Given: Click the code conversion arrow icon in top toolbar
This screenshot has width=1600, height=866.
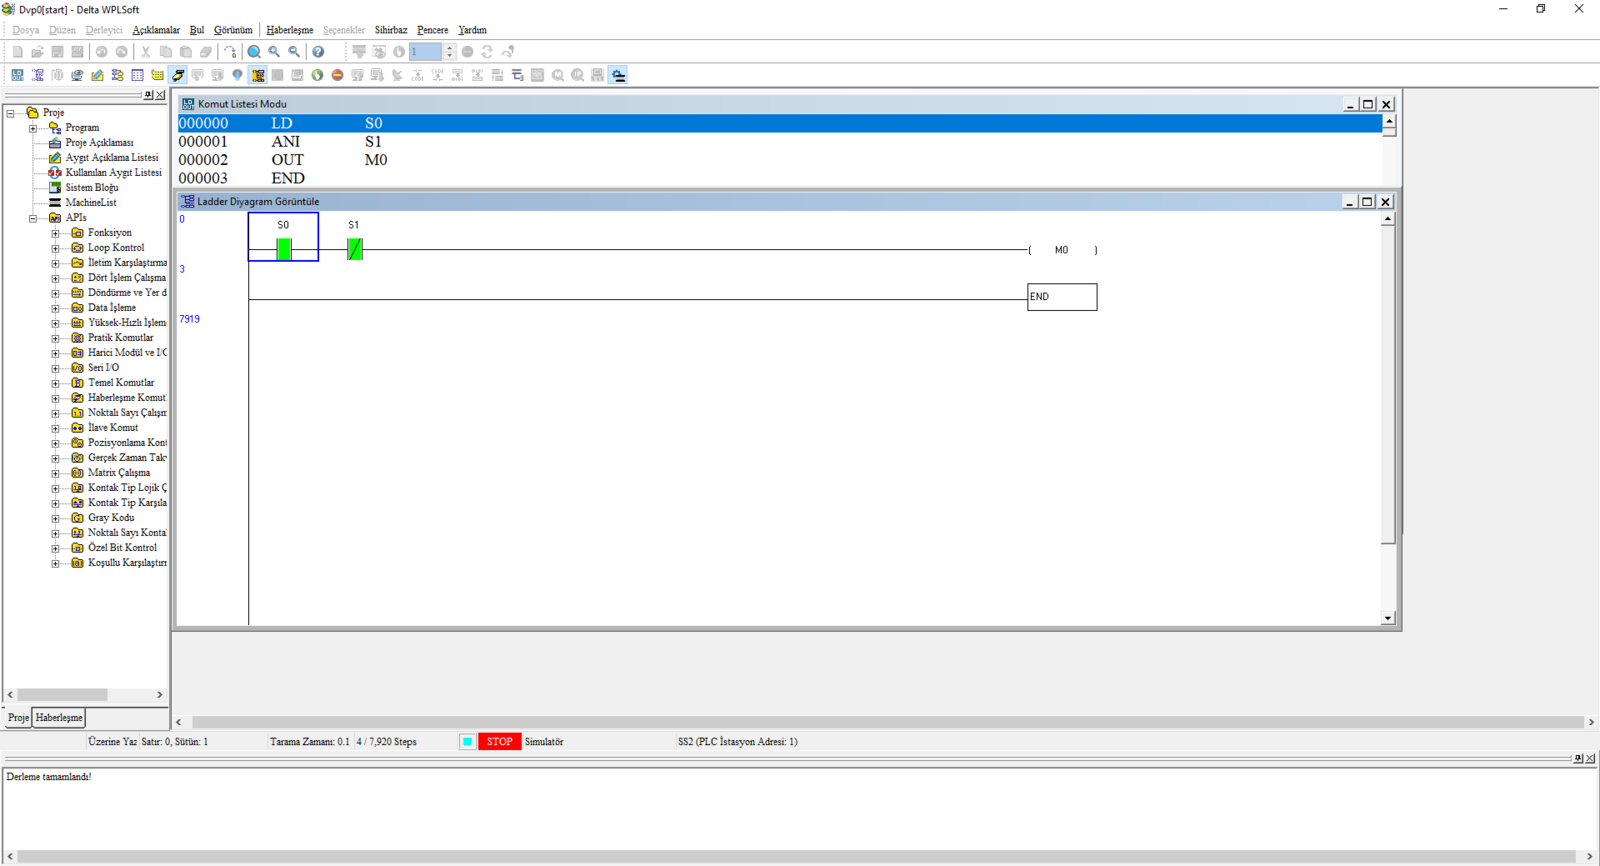Looking at the screenshot, I should 230,52.
